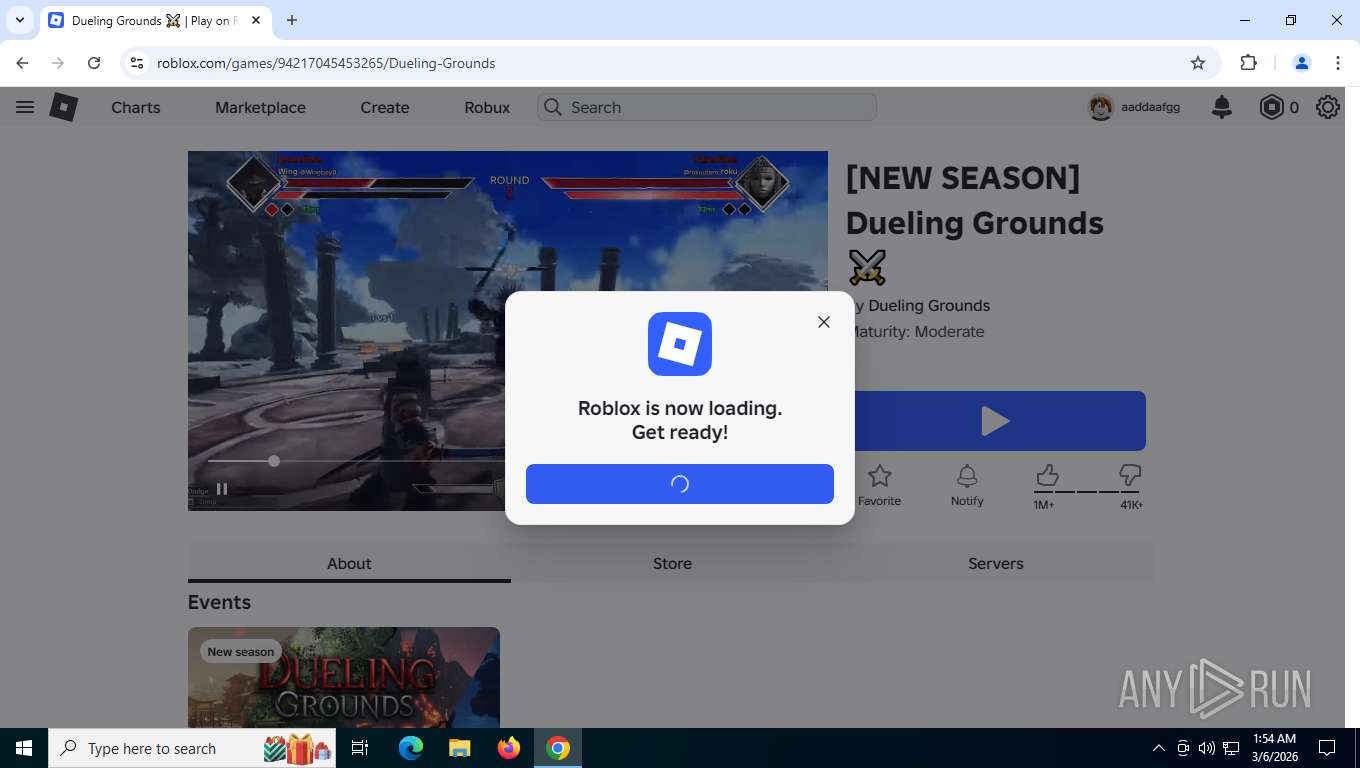Open the Robux balance icon

click(x=1271, y=107)
